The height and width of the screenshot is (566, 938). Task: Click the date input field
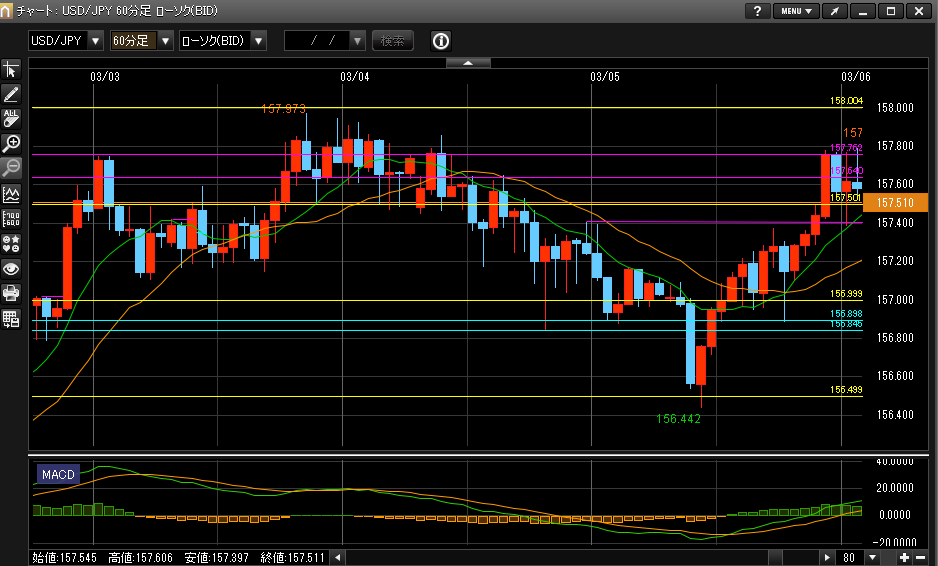(x=317, y=41)
